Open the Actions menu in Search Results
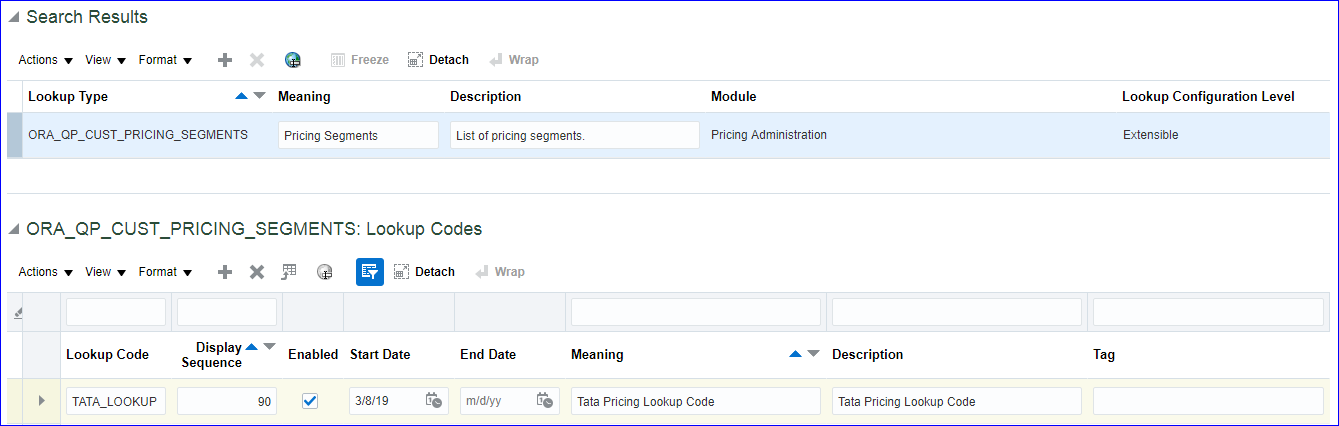1339x426 pixels. point(46,60)
